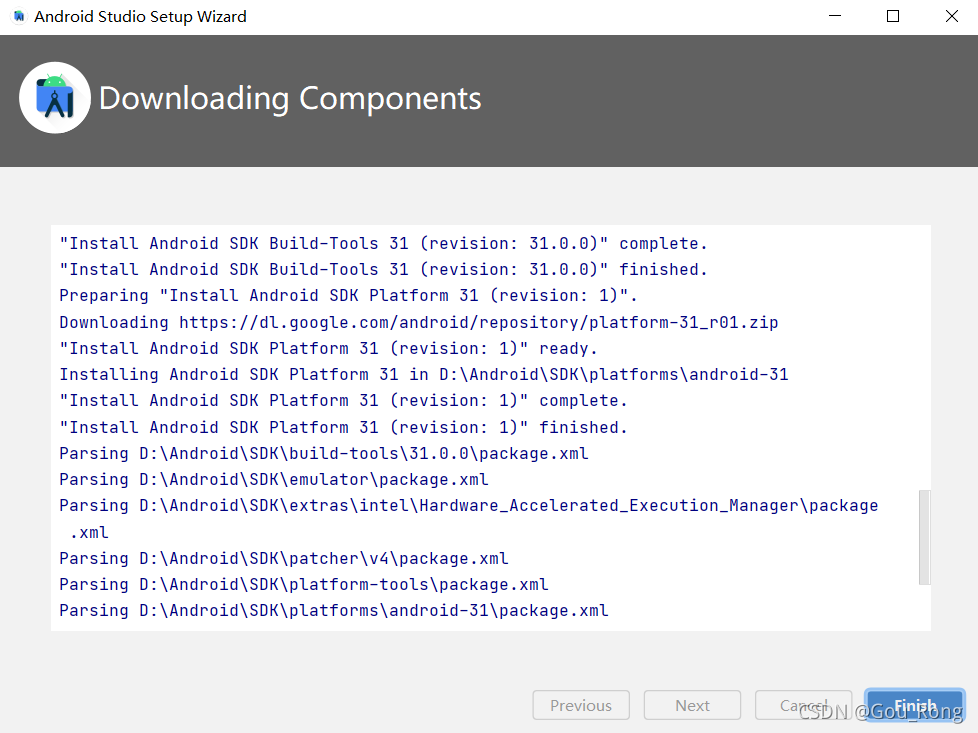The height and width of the screenshot is (733, 978).
Task: Click the 'Downloading Components' heading
Action: coord(290,99)
